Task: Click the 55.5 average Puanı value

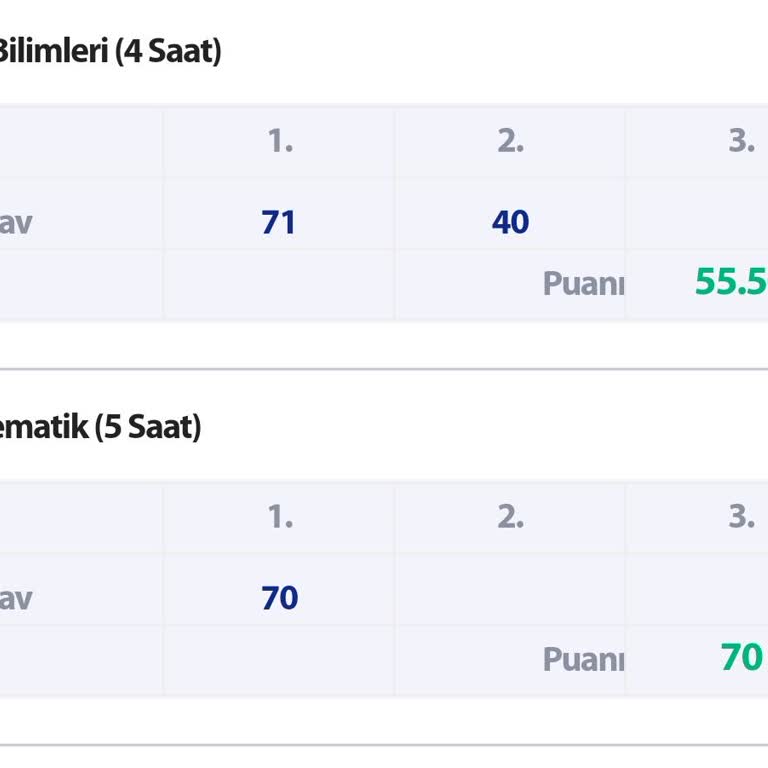Action: pos(731,282)
